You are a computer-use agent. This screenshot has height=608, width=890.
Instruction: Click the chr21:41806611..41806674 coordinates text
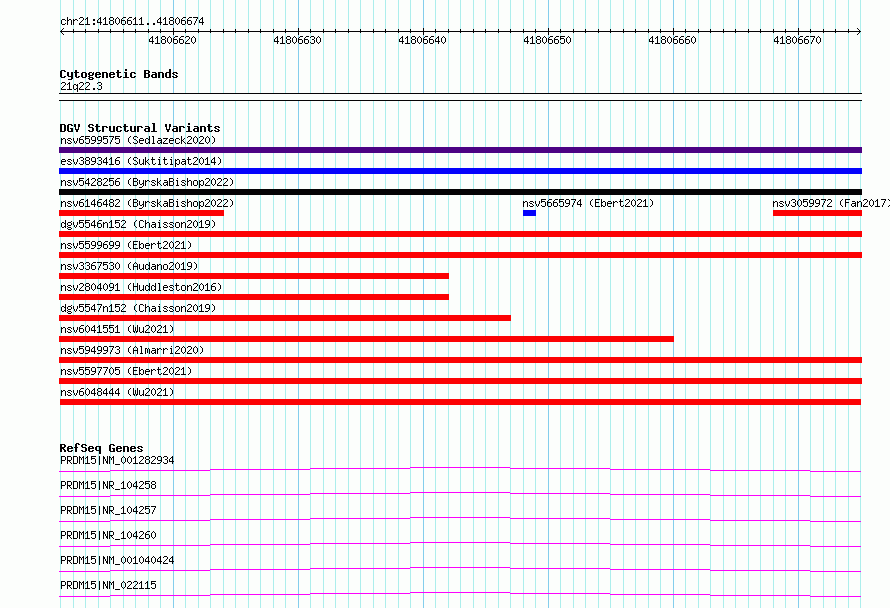[132, 22]
